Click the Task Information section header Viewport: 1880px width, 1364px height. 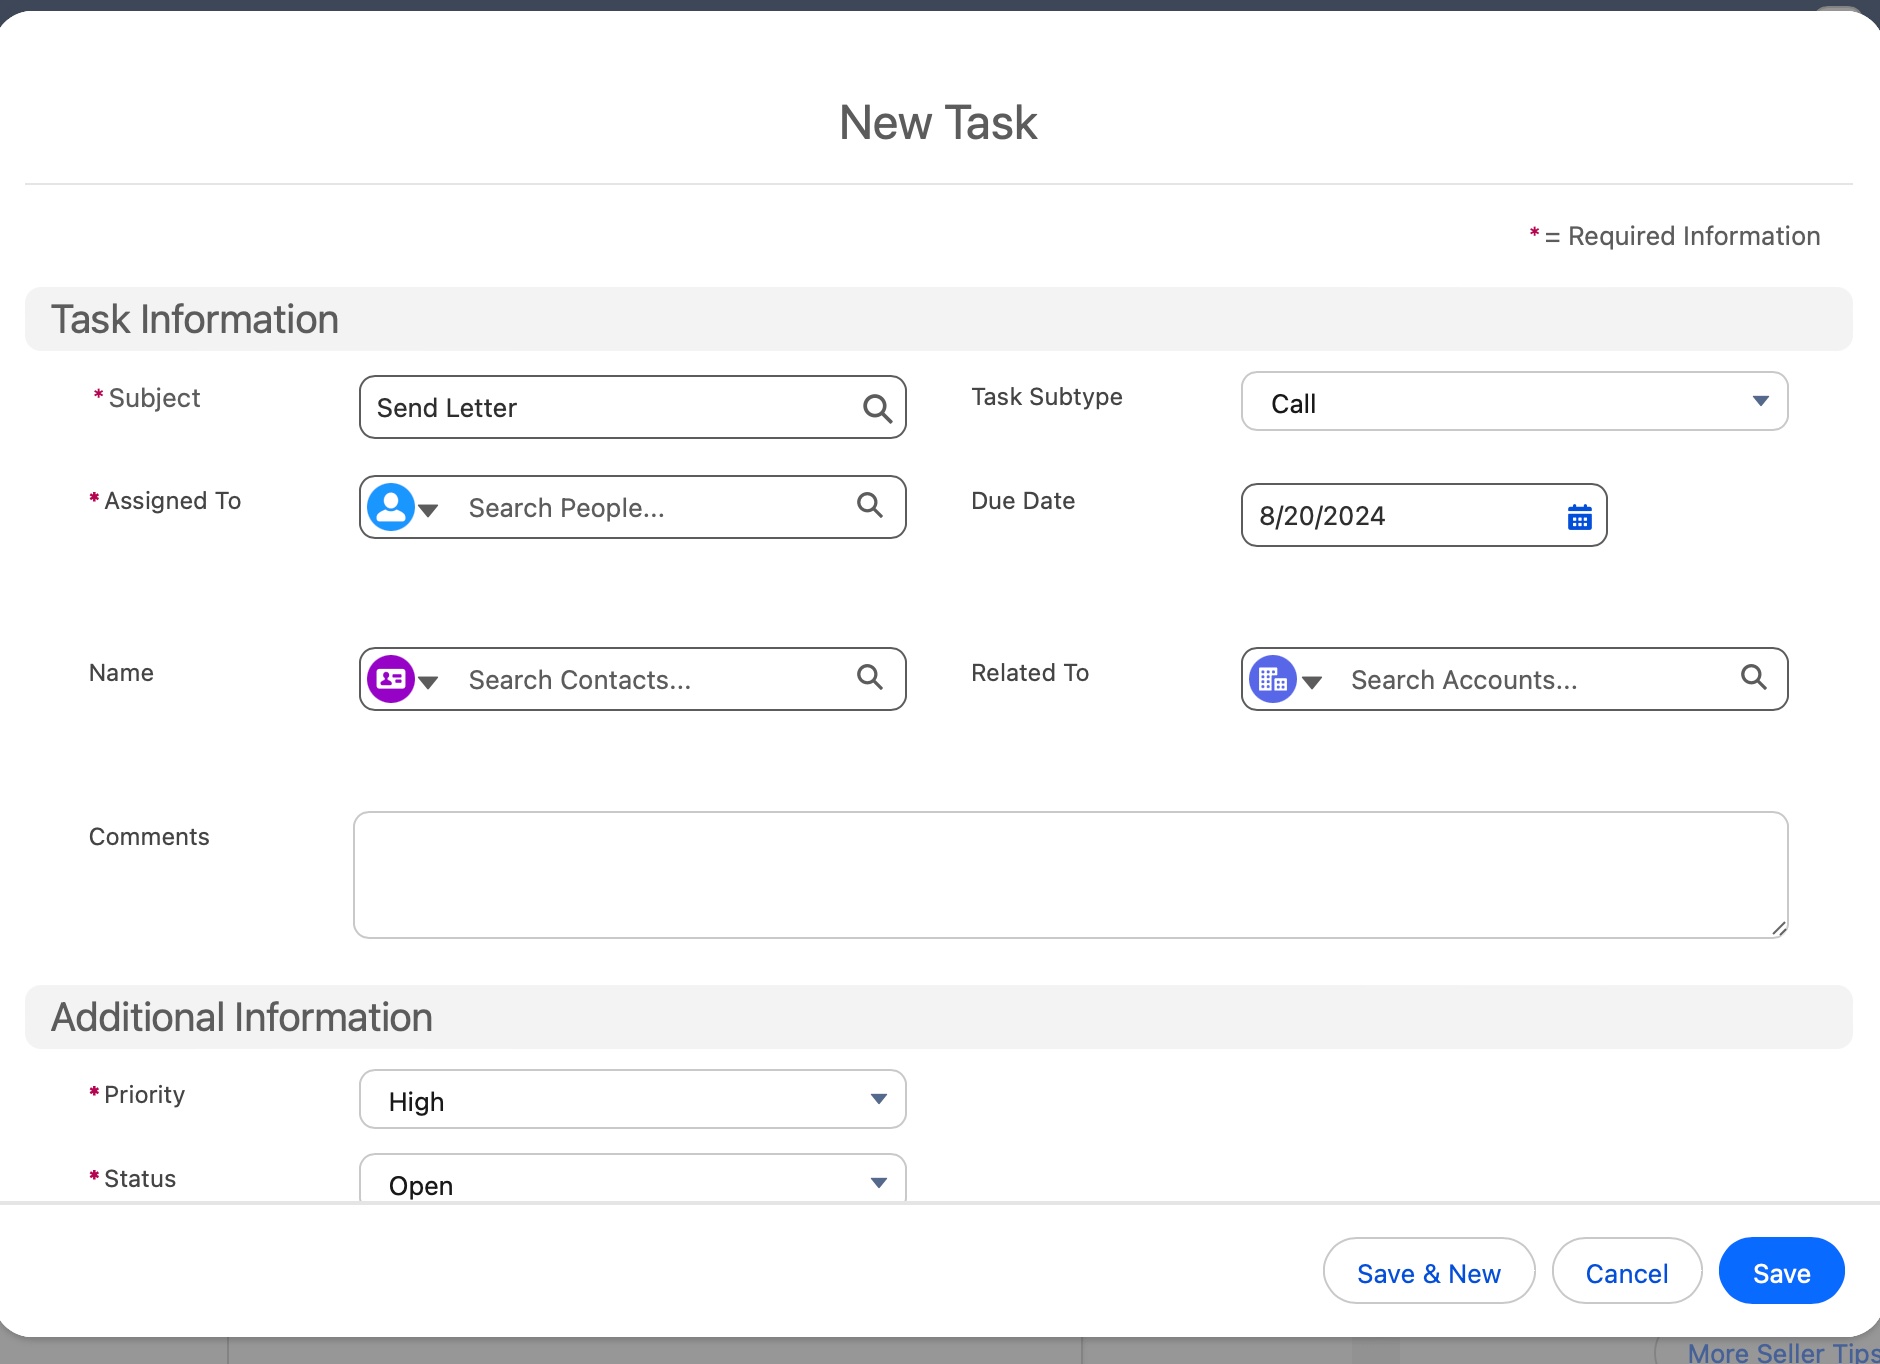coord(939,319)
